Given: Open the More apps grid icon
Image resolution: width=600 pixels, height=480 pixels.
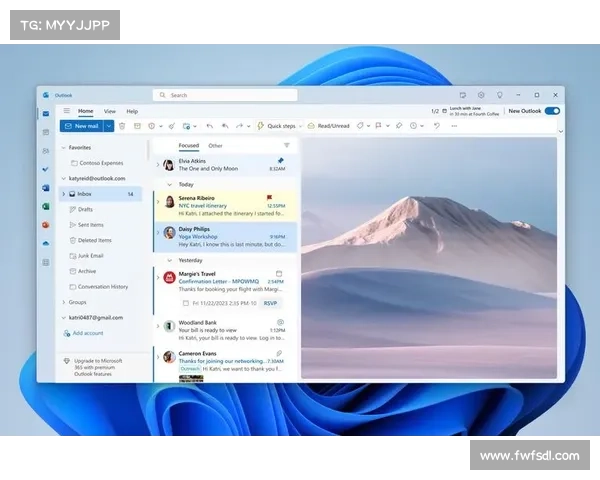Looking at the screenshot, I should click(x=46, y=262).
